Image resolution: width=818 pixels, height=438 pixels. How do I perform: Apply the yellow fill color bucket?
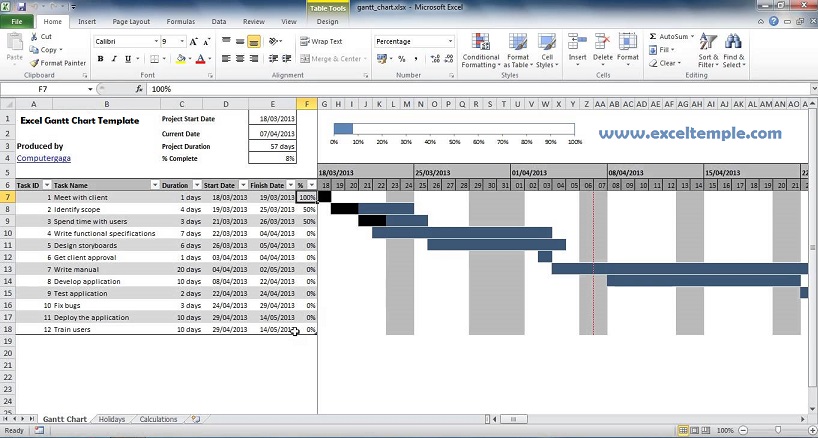[181, 59]
